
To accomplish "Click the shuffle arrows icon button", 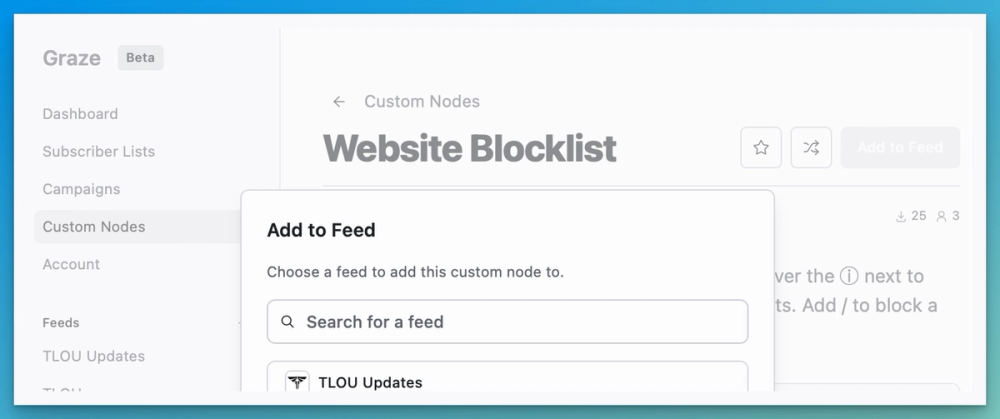I will pyautogui.click(x=811, y=148).
